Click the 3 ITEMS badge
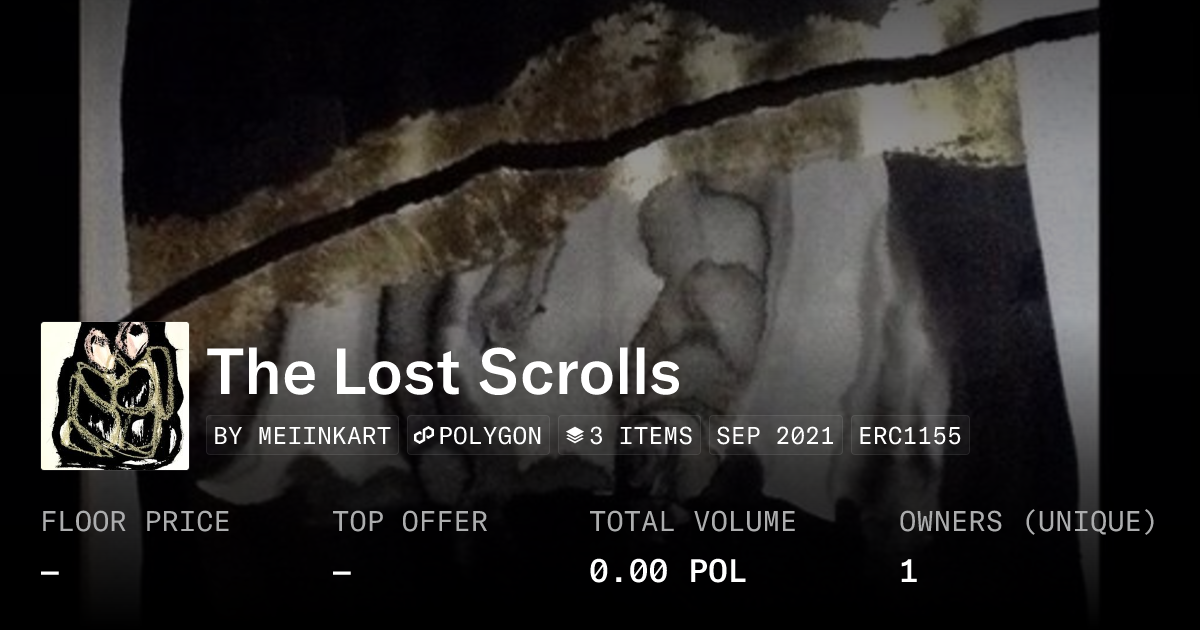1200x630 pixels. [x=629, y=436]
